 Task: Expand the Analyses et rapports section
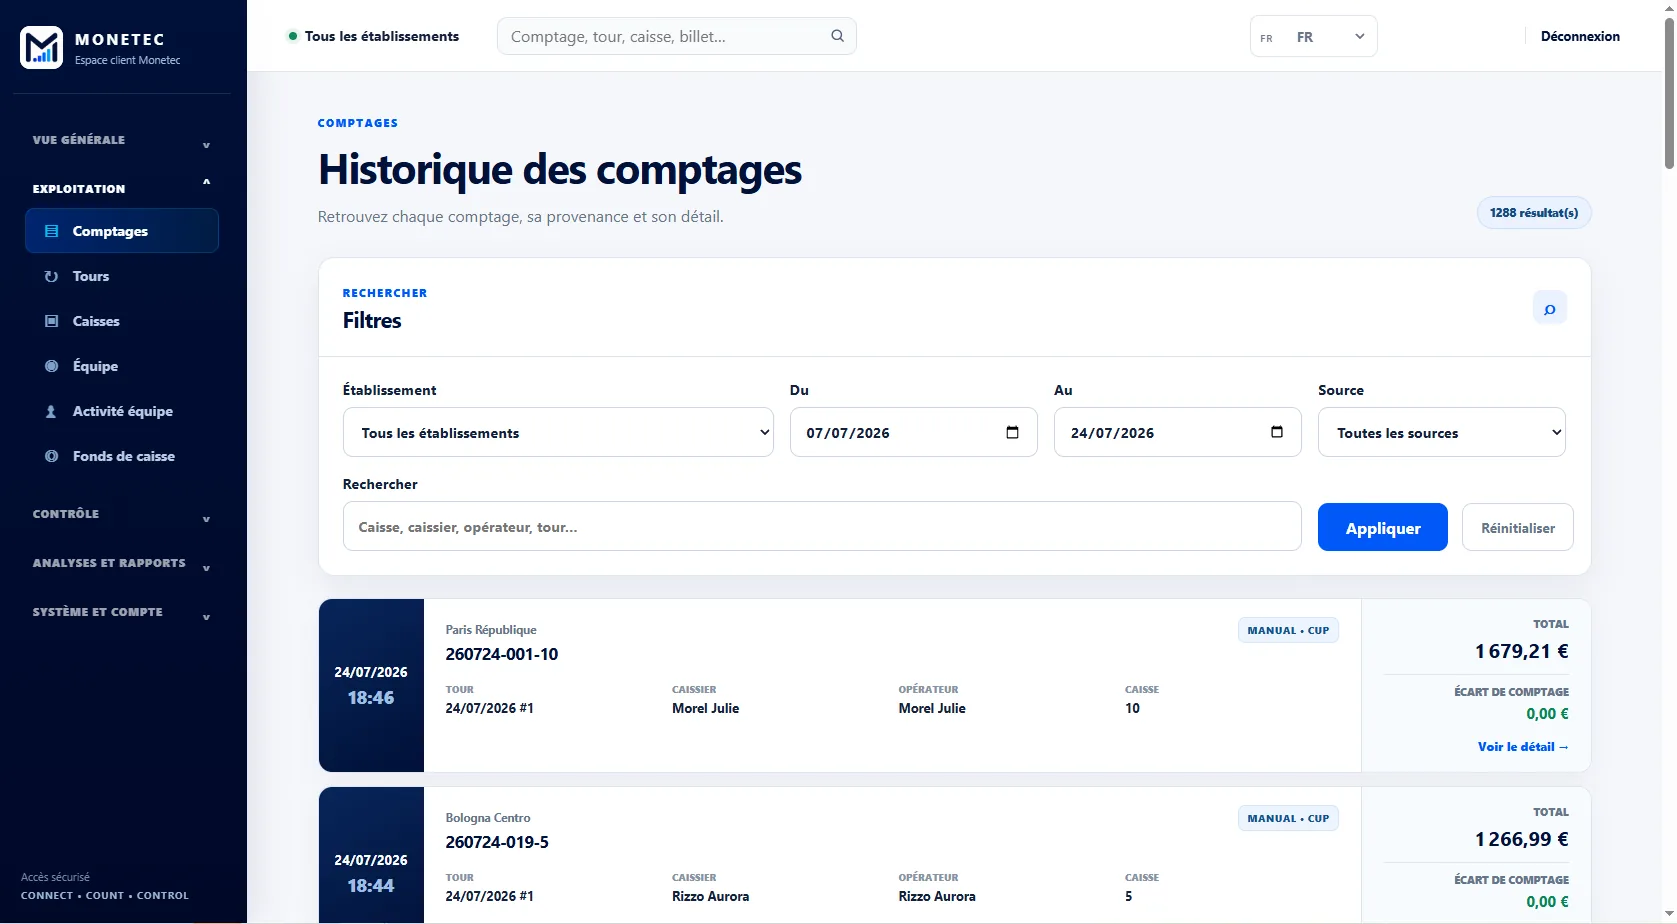(x=122, y=563)
